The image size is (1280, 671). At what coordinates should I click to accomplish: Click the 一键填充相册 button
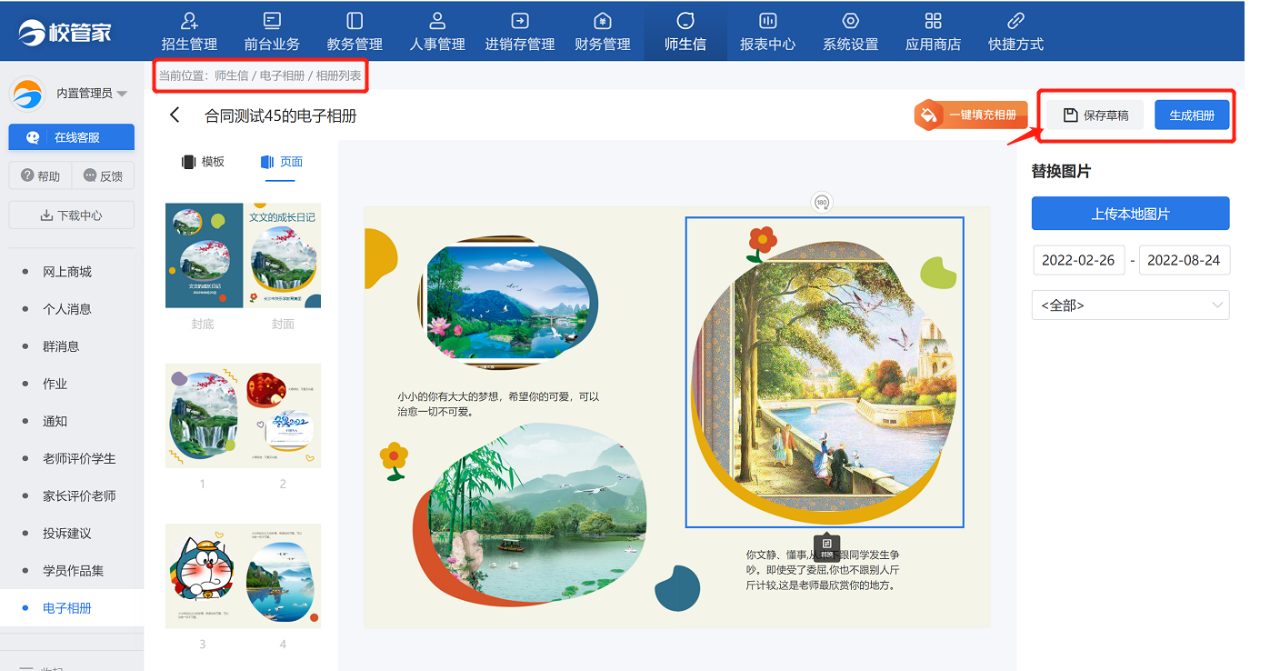coord(971,115)
